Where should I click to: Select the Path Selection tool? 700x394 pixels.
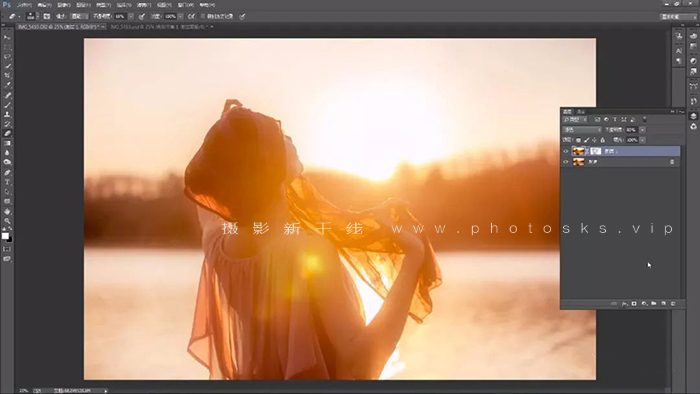[7, 192]
